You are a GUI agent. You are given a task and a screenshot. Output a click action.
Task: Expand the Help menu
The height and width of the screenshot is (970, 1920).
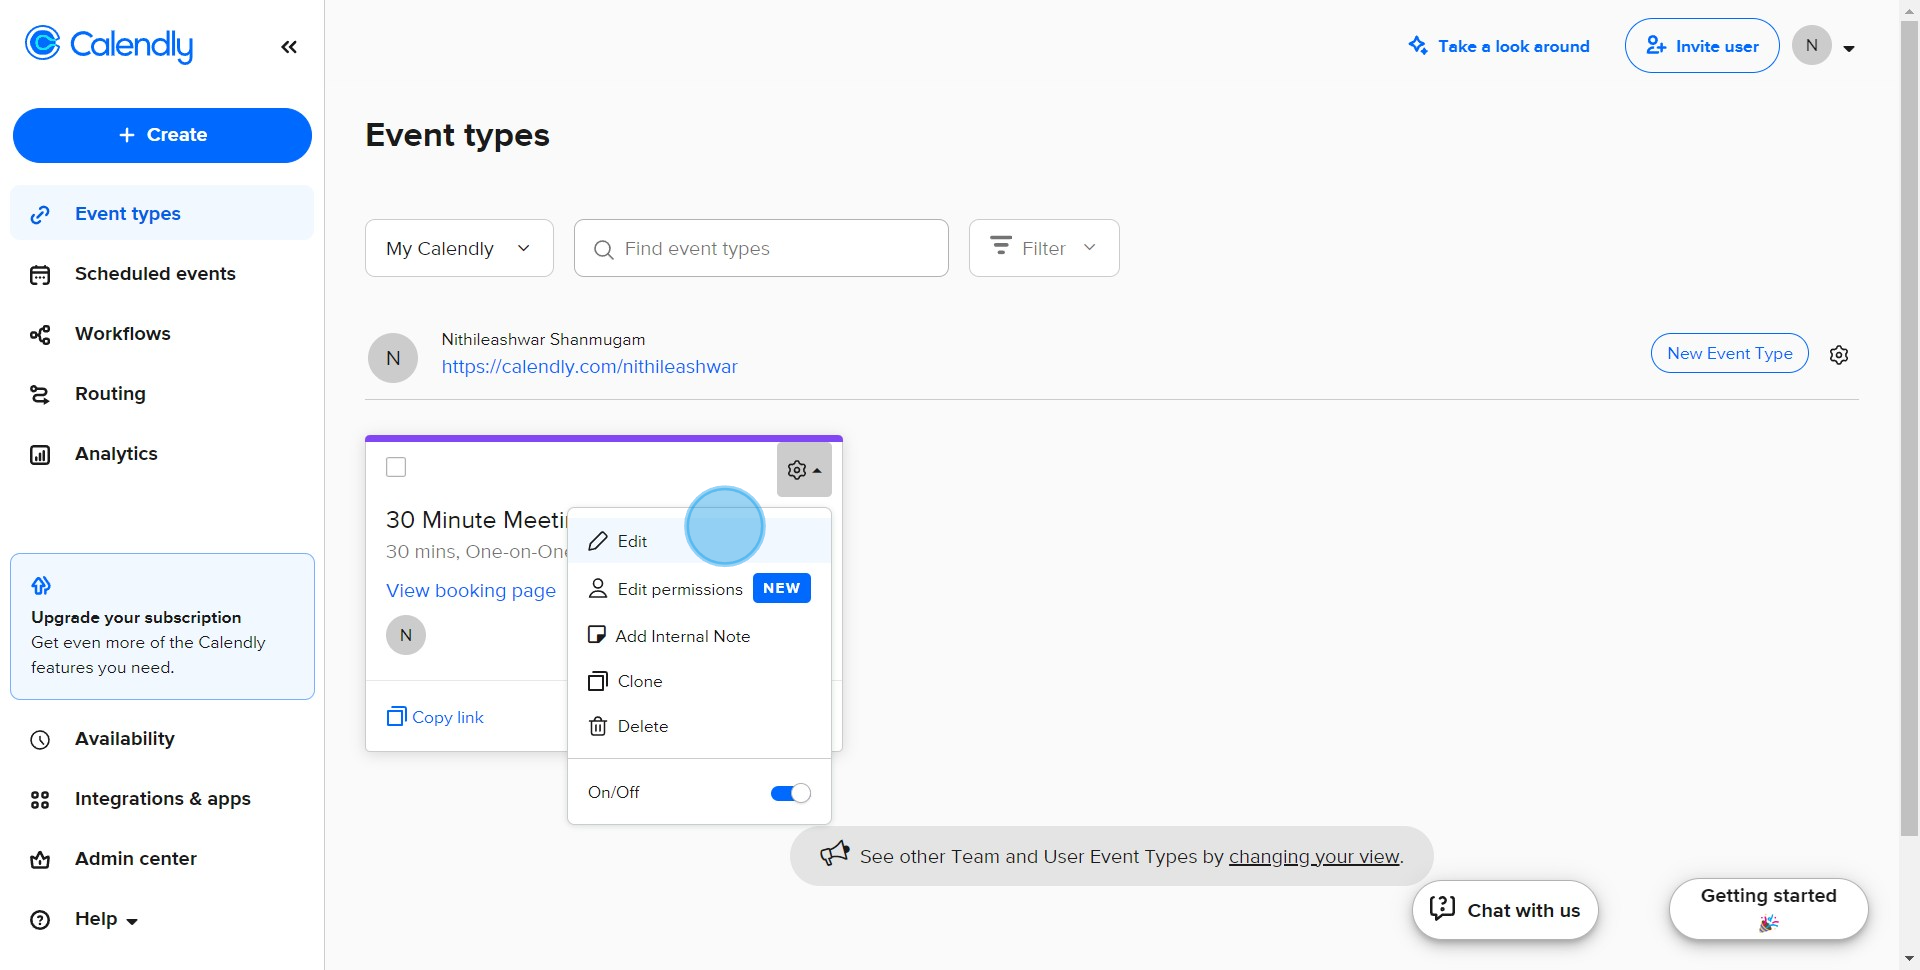(106, 919)
